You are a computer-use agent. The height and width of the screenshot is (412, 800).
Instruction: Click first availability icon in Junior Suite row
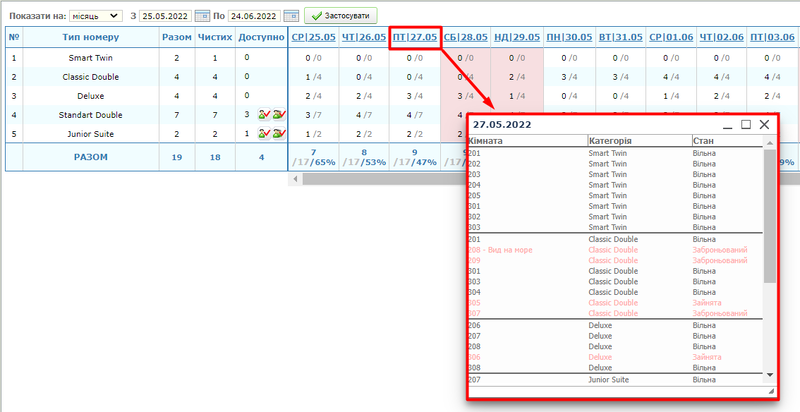coord(264,133)
